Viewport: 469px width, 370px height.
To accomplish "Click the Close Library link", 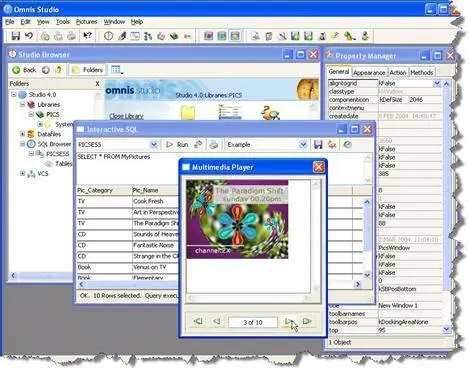I will (126, 116).
